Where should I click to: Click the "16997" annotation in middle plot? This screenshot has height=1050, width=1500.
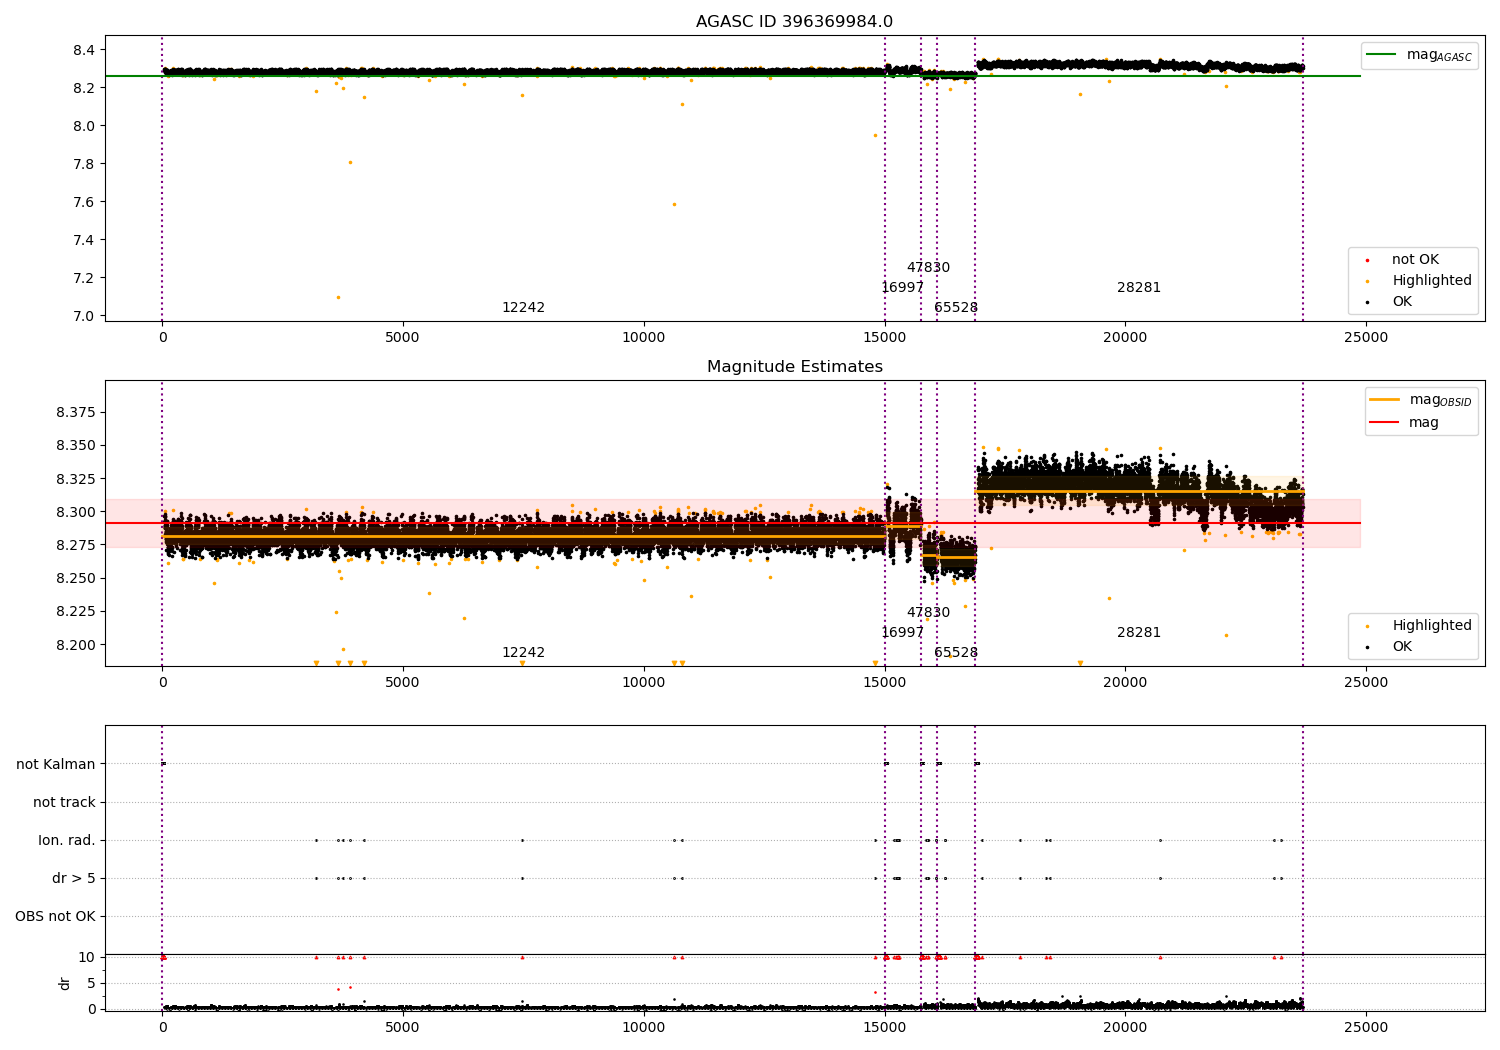pos(902,633)
